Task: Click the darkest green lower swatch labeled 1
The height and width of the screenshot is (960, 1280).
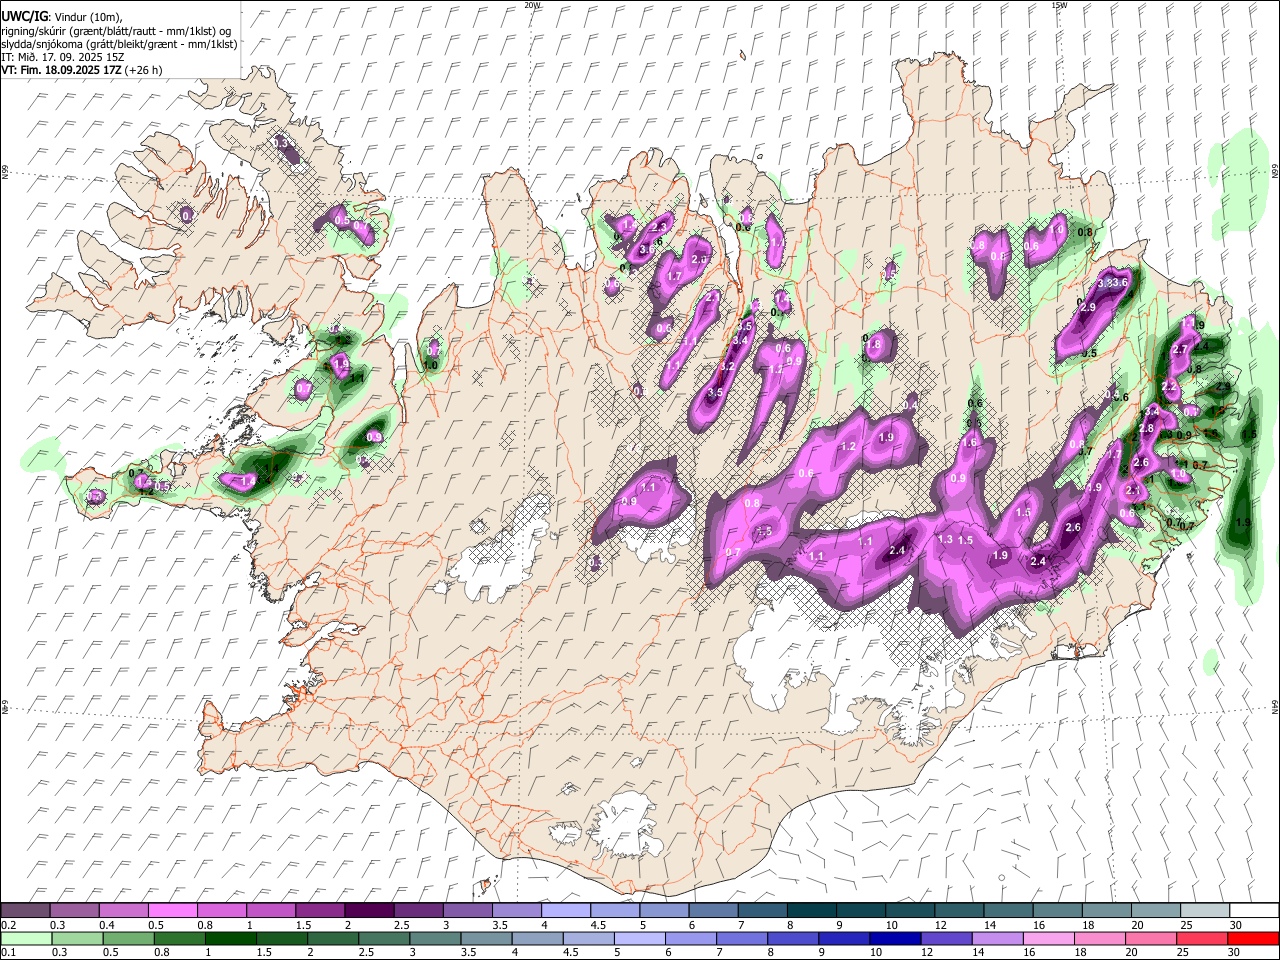Action: tap(230, 938)
